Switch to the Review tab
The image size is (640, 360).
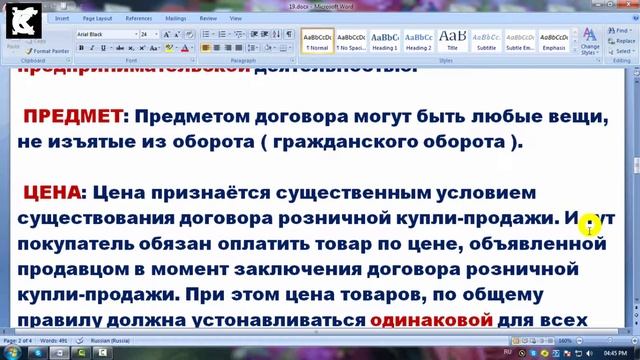coord(208,18)
